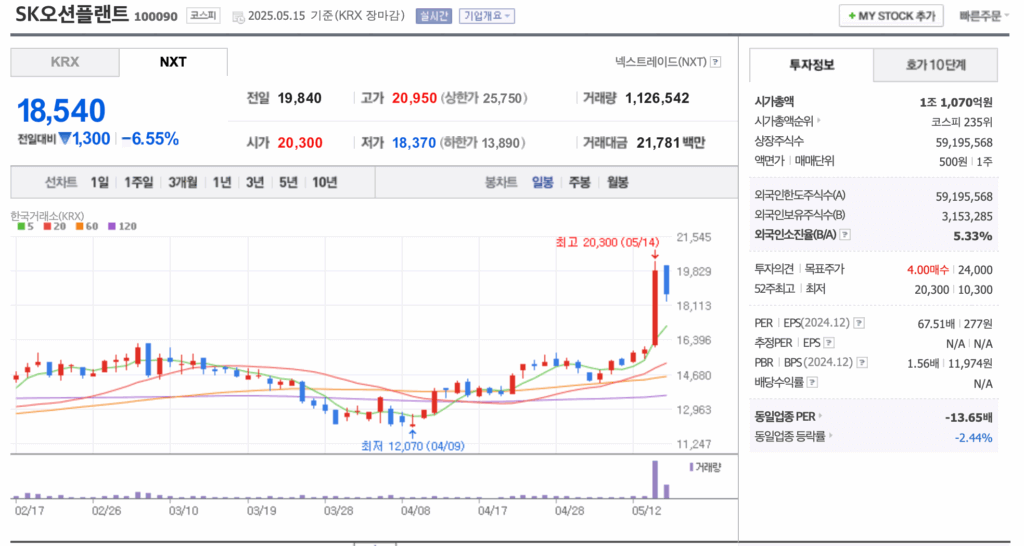Image resolution: width=1024 pixels, height=546 pixels.
Task: Expand the 빠른주문 dropdown
Action: 984,16
